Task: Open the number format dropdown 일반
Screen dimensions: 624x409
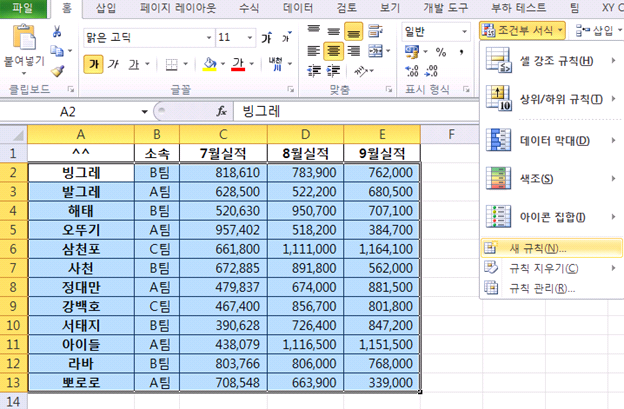Action: pyautogui.click(x=464, y=31)
